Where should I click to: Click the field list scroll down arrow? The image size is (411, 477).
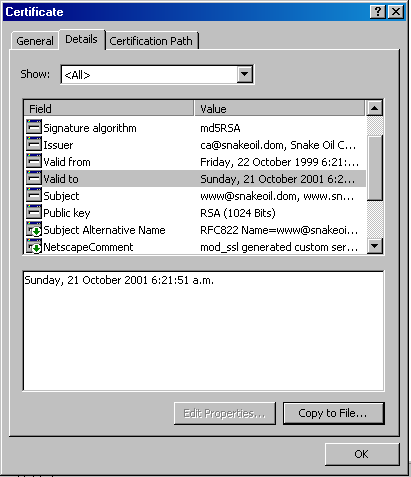(x=374, y=246)
